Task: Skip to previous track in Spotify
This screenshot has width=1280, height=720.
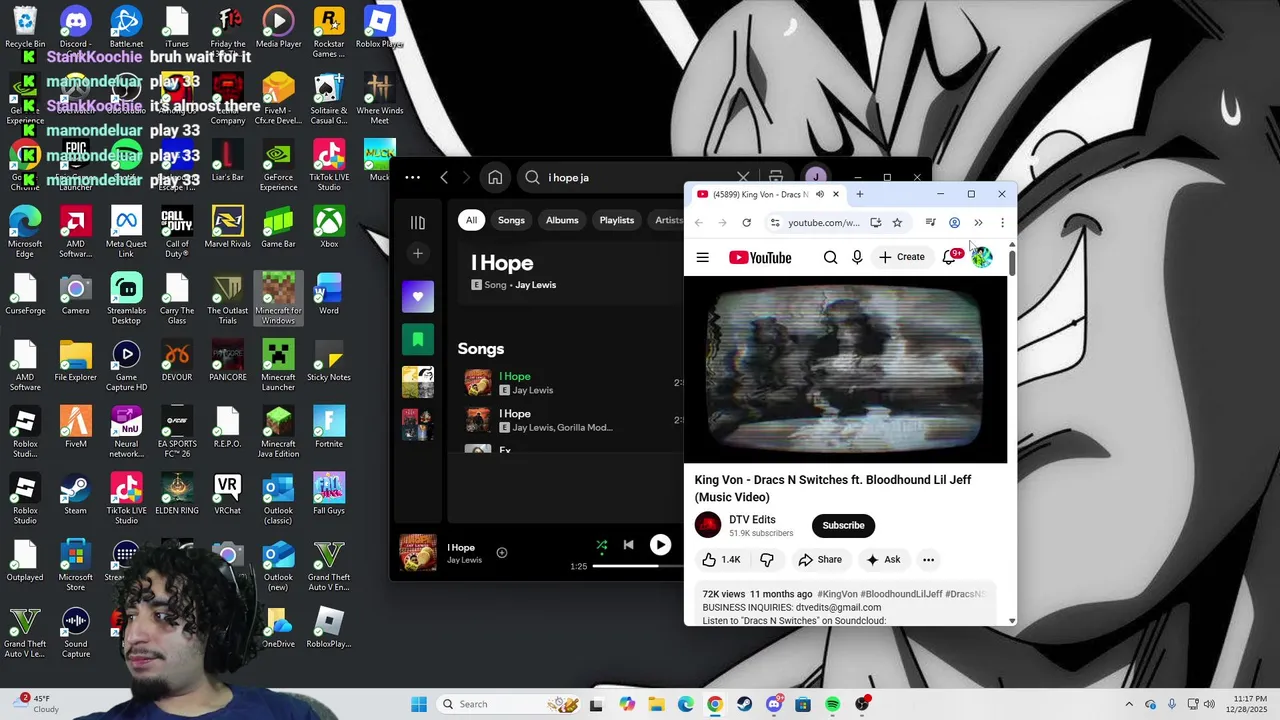Action: tap(628, 545)
